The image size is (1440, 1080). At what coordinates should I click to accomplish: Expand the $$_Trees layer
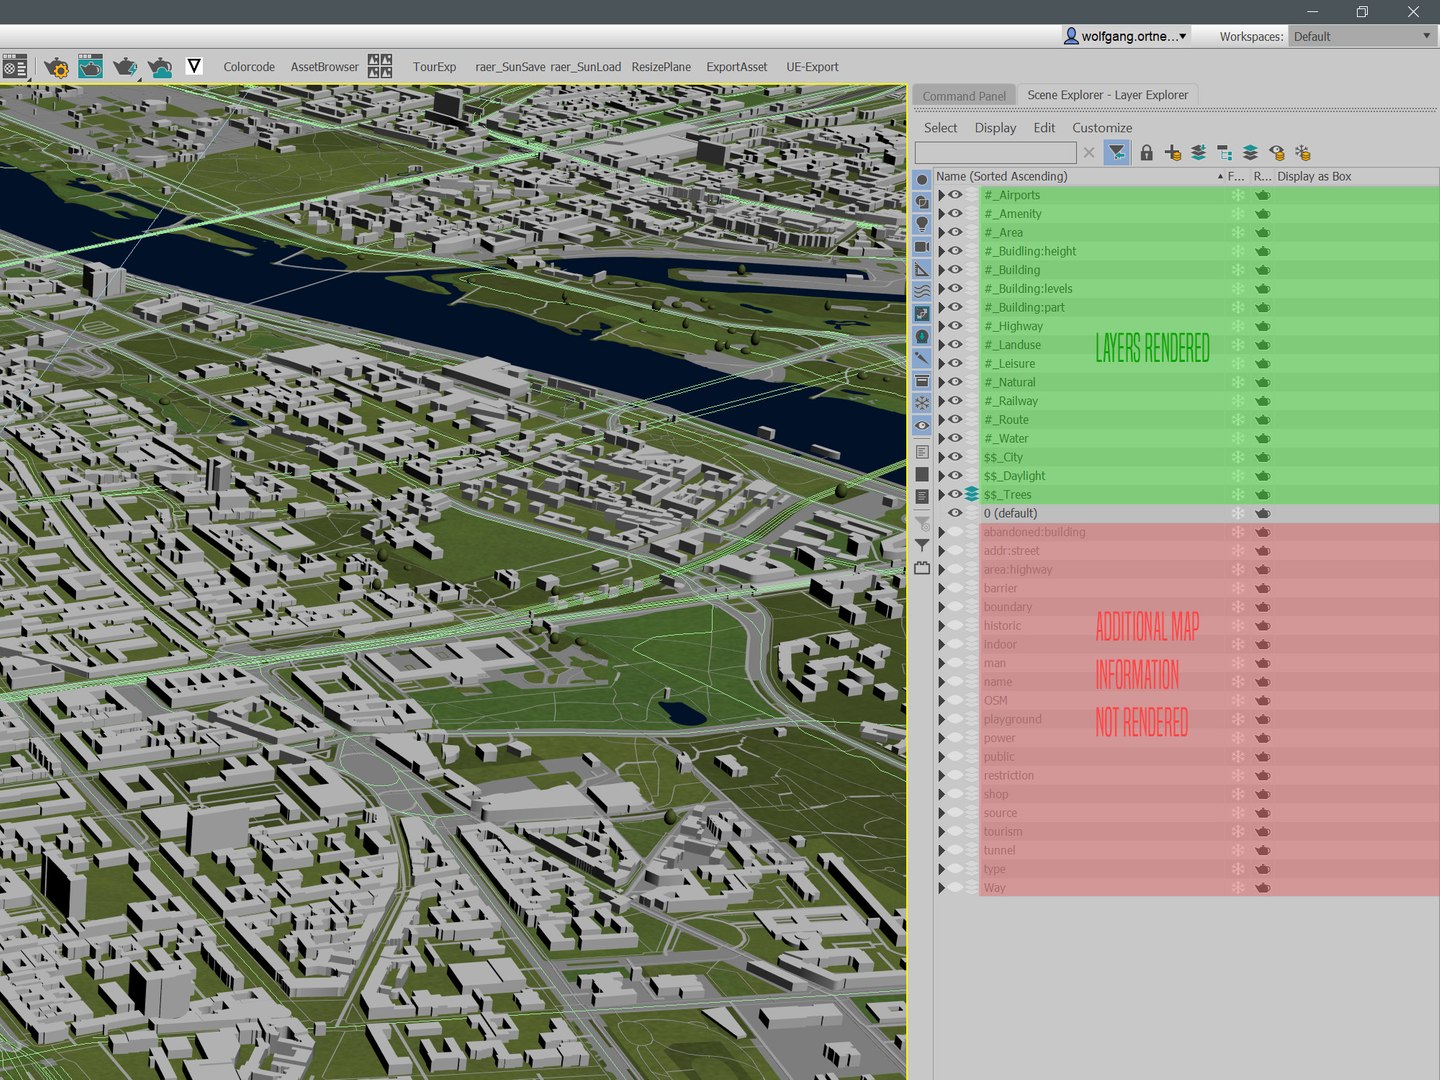(941, 494)
